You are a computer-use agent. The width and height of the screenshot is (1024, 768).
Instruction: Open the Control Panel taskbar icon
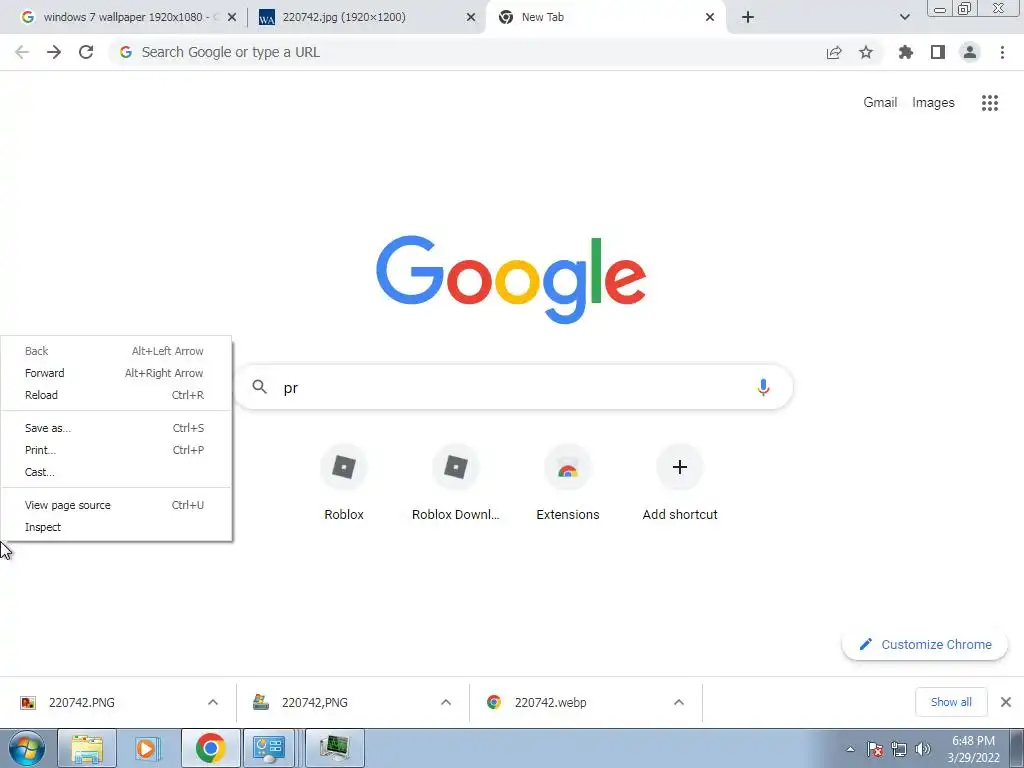click(268, 748)
